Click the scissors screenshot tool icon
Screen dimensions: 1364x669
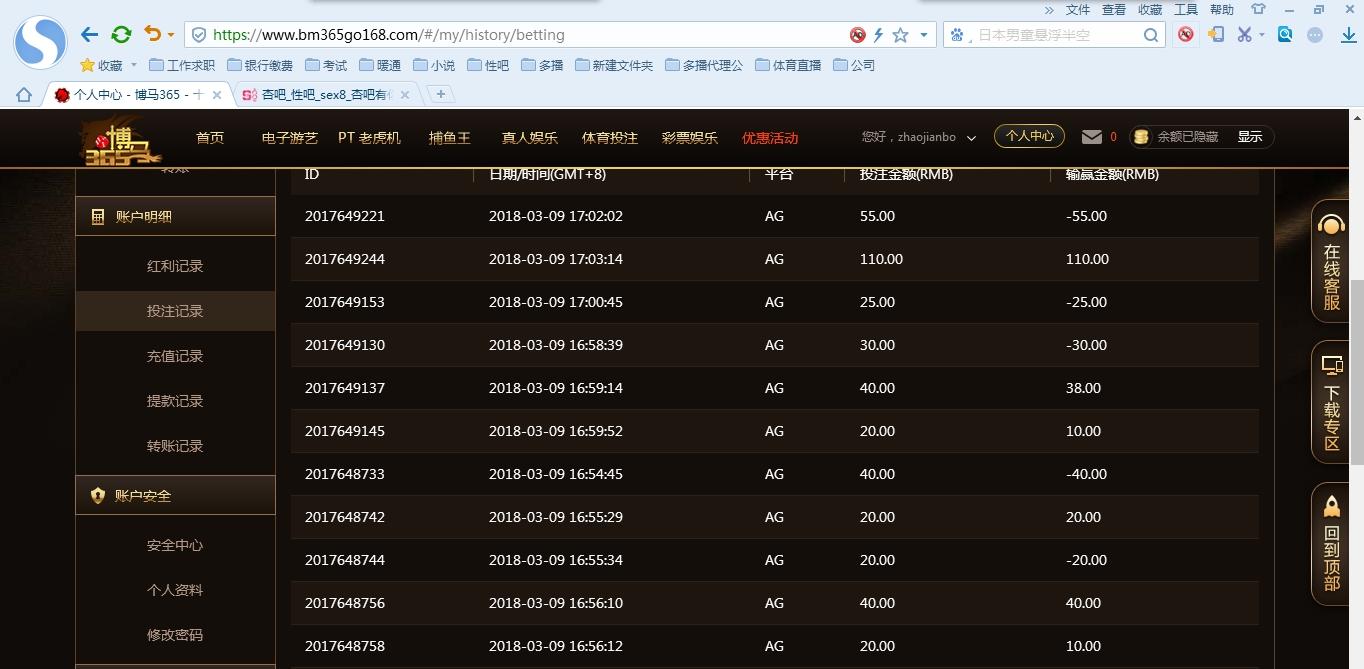1244,34
